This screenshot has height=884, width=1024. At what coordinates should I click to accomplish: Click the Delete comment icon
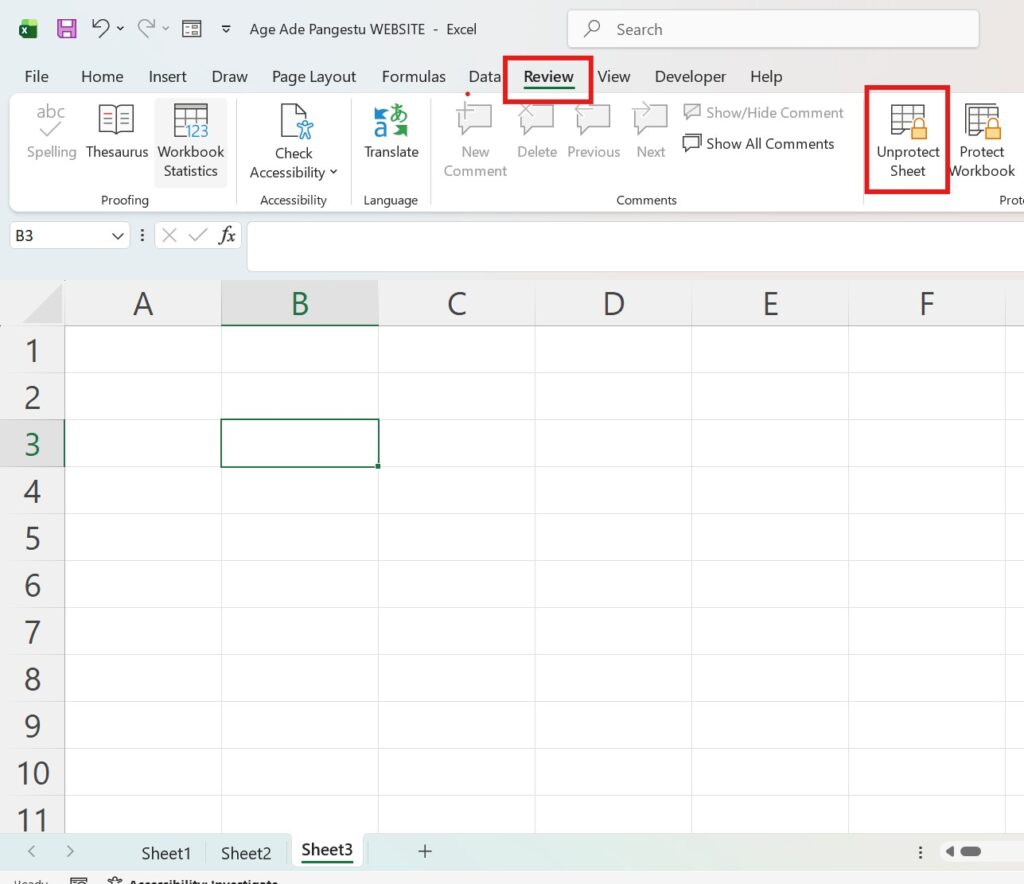536,118
